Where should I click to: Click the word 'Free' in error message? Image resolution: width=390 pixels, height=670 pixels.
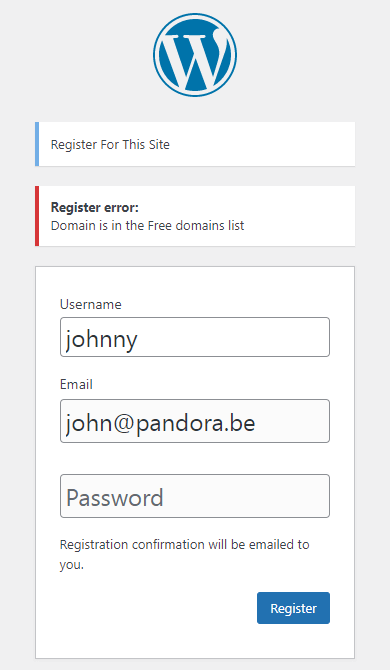point(160,225)
